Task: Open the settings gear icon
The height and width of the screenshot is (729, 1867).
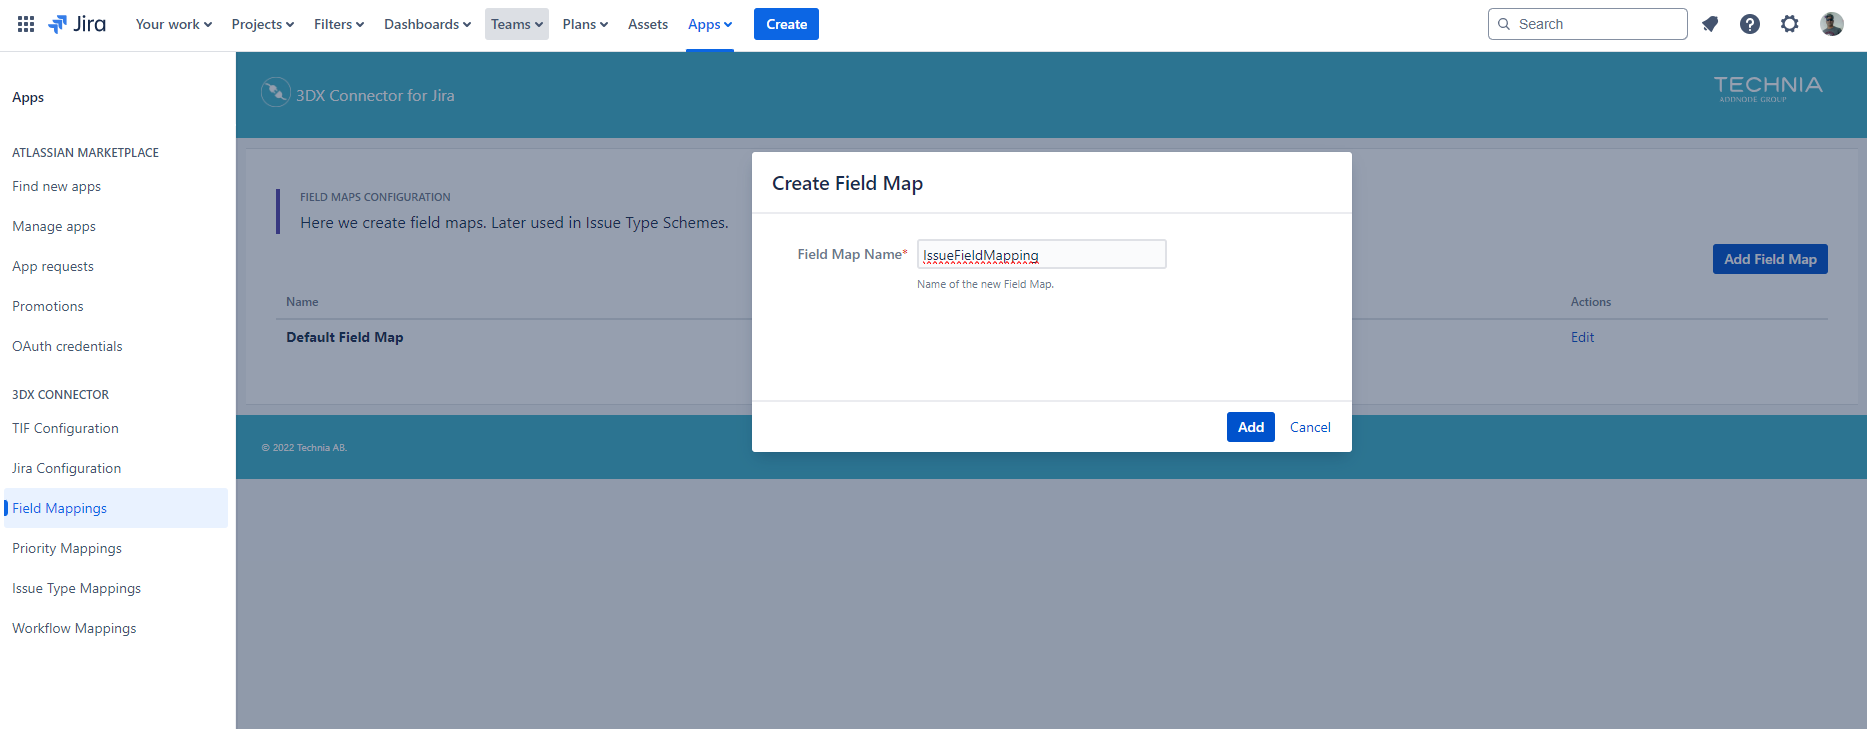Action: 1790,24
